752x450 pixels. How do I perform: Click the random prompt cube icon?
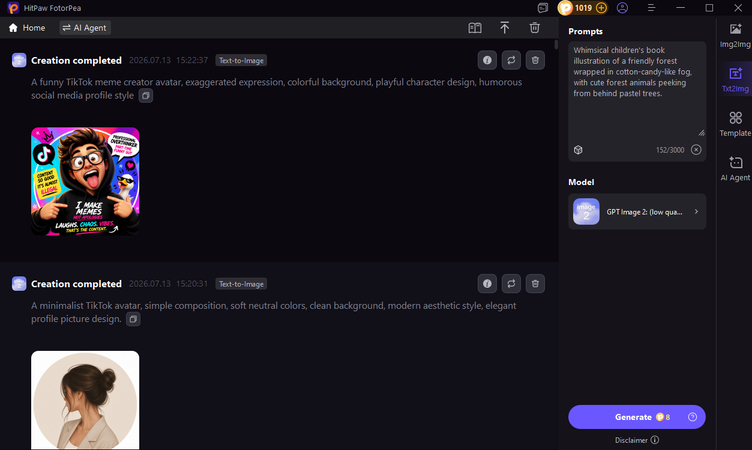coord(578,150)
